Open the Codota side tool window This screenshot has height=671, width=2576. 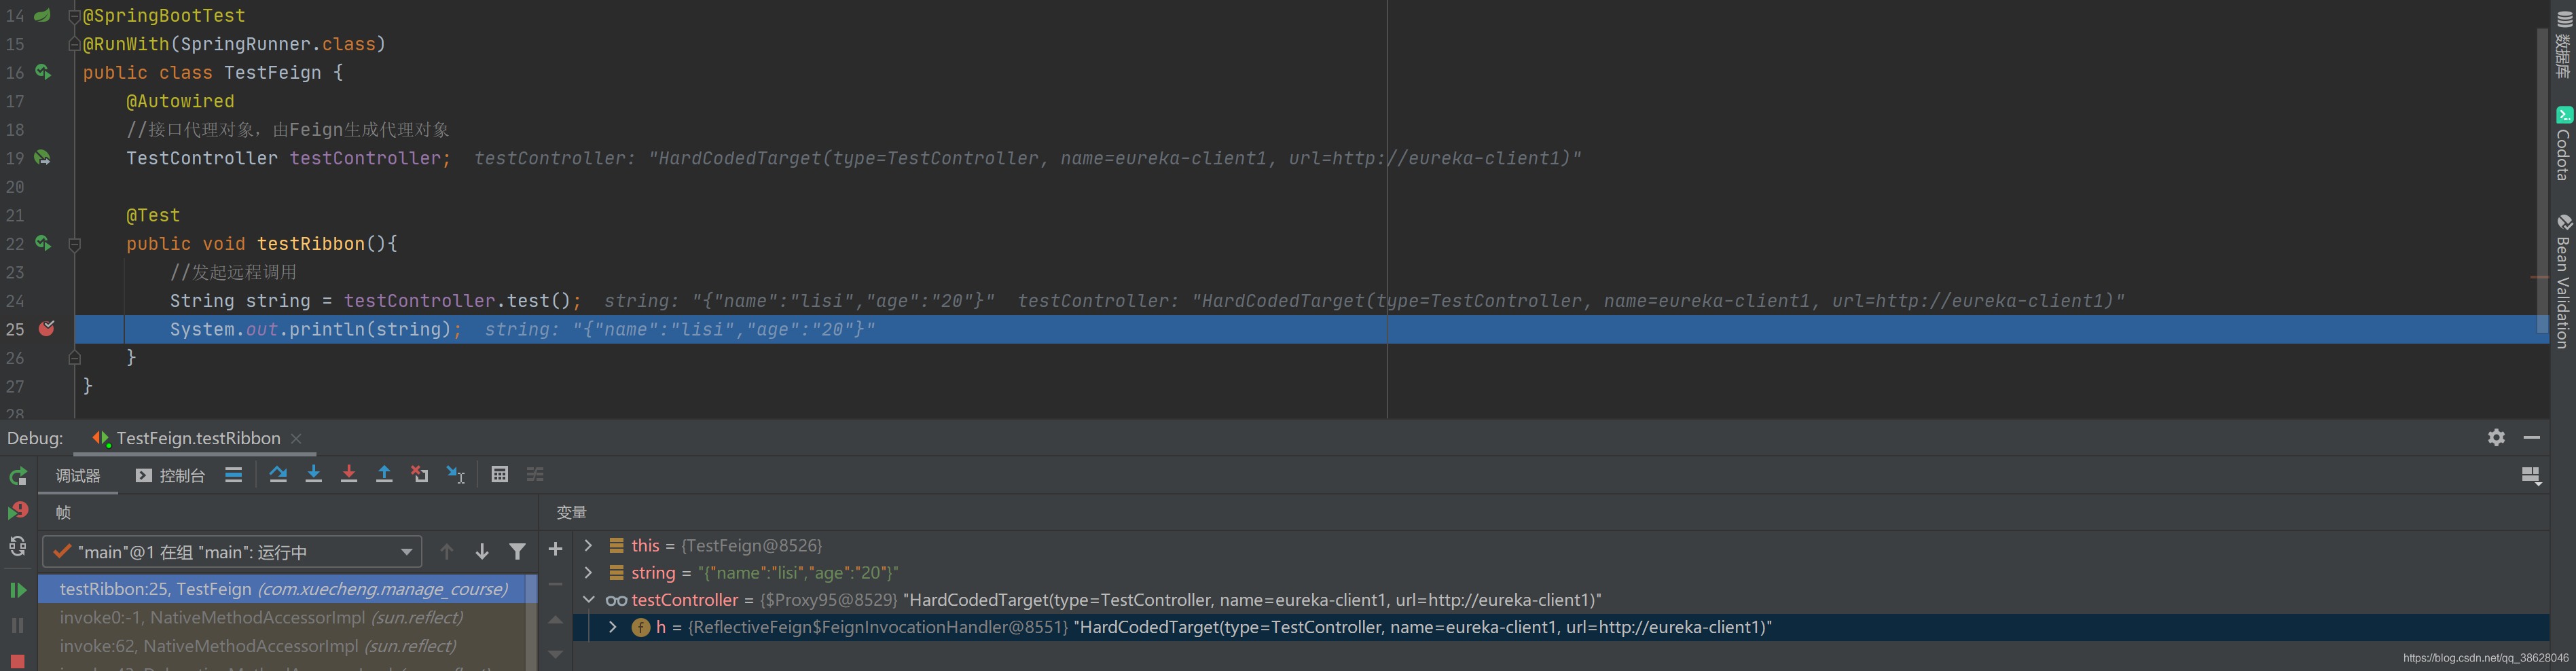tap(2563, 145)
